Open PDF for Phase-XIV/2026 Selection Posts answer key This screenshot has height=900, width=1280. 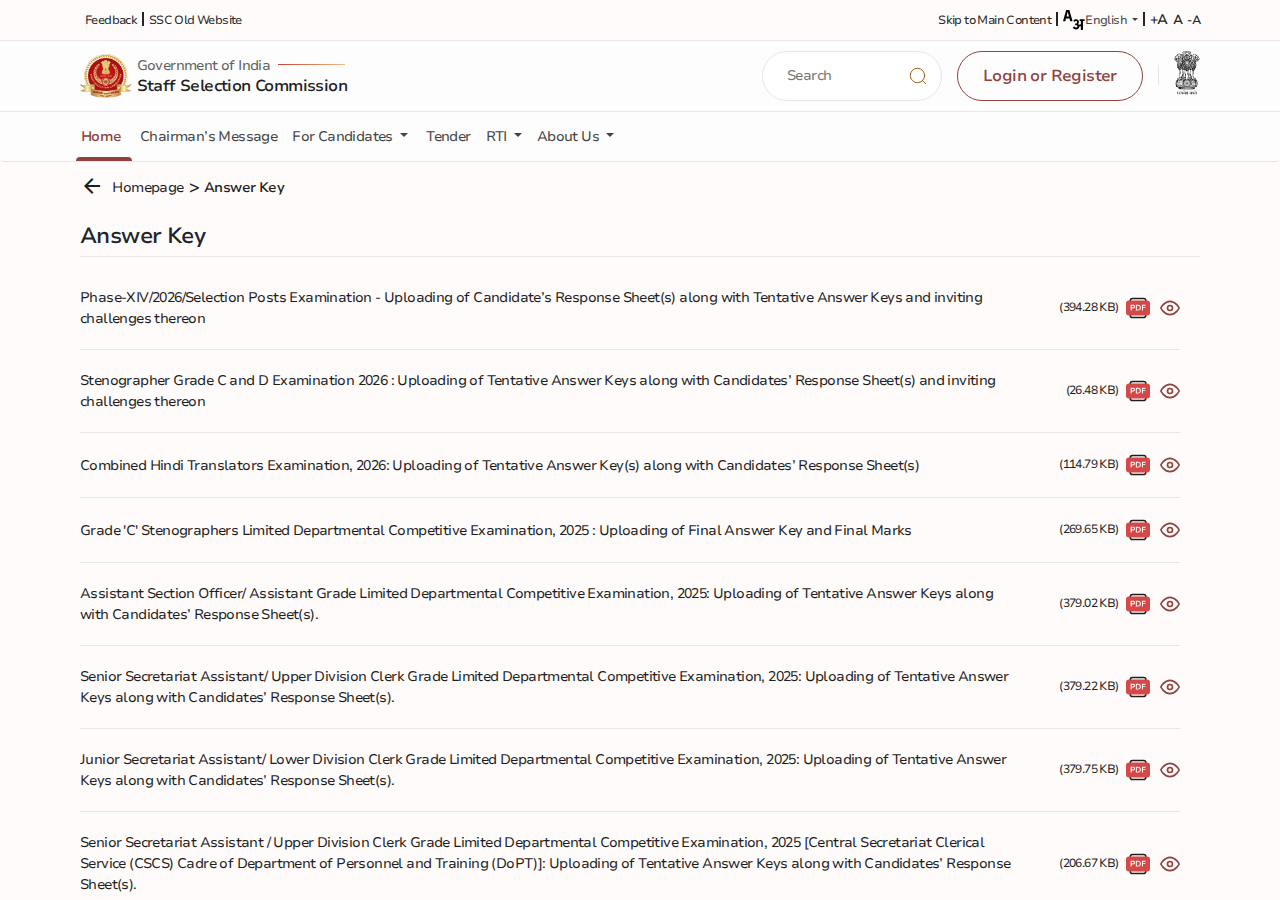1138,308
